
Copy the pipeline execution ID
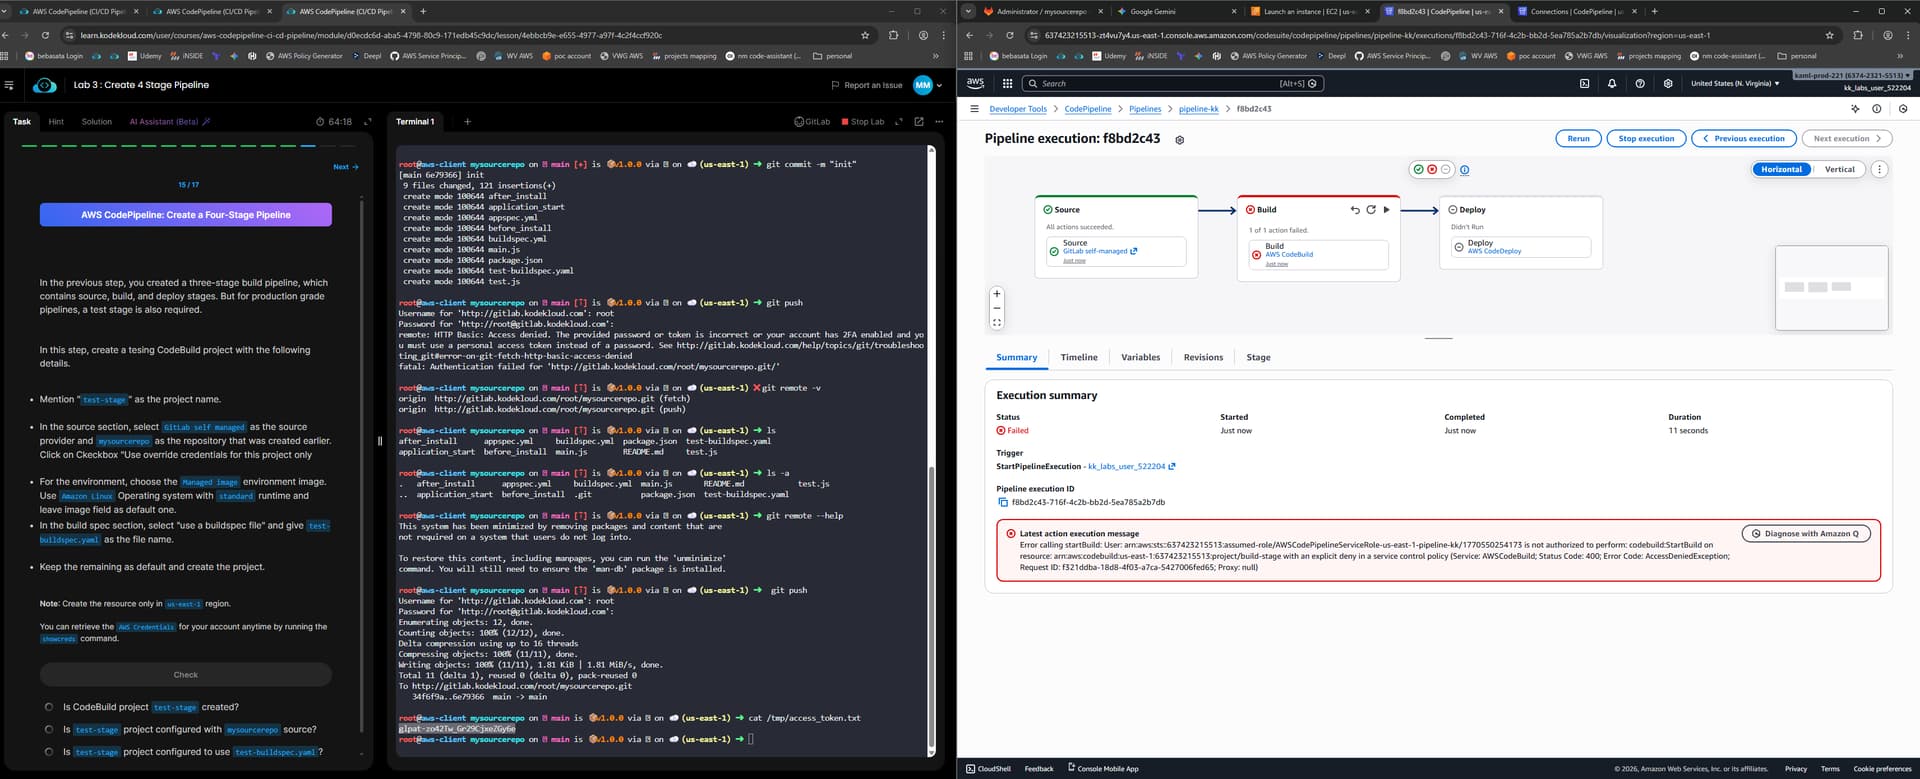click(x=1002, y=502)
